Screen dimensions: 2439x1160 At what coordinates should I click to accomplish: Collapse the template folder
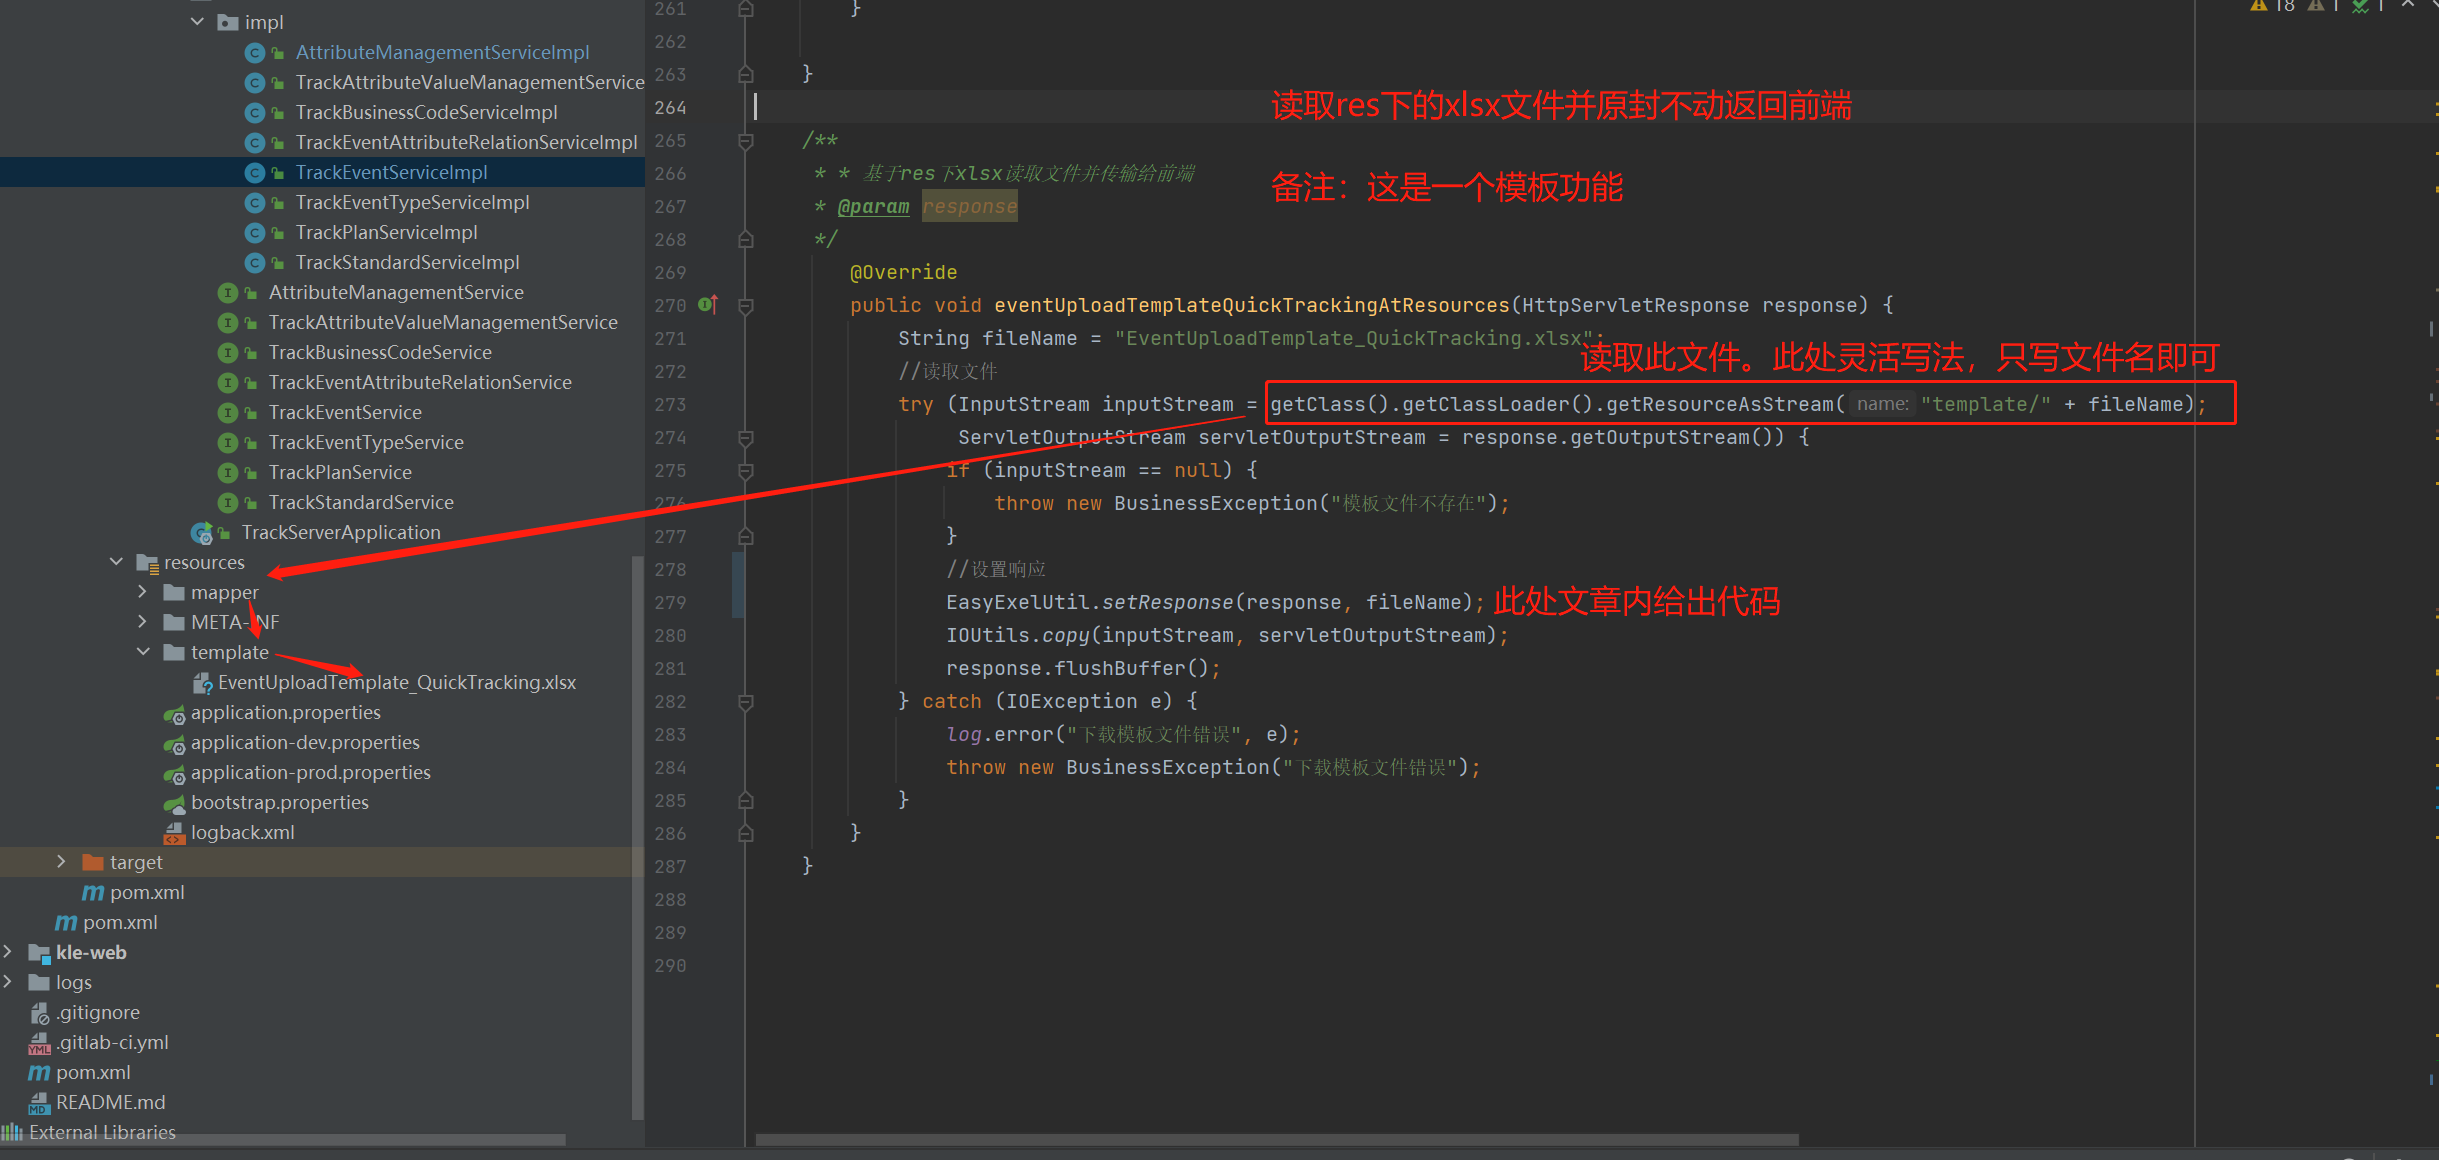click(142, 652)
